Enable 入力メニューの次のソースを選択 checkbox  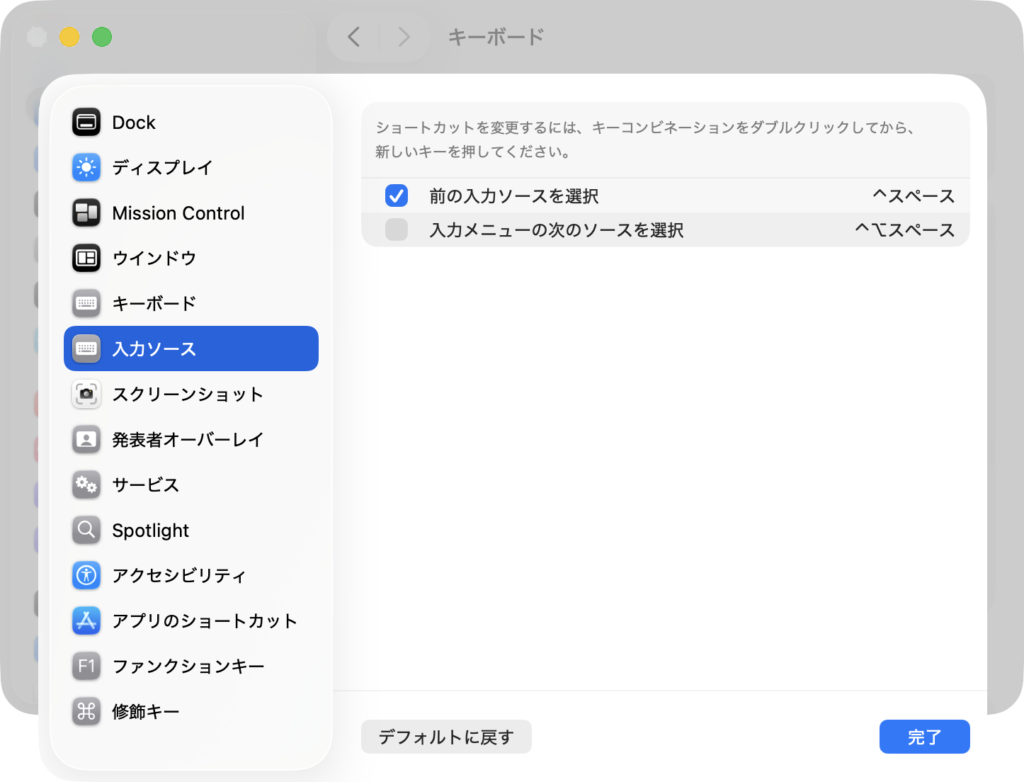point(396,230)
